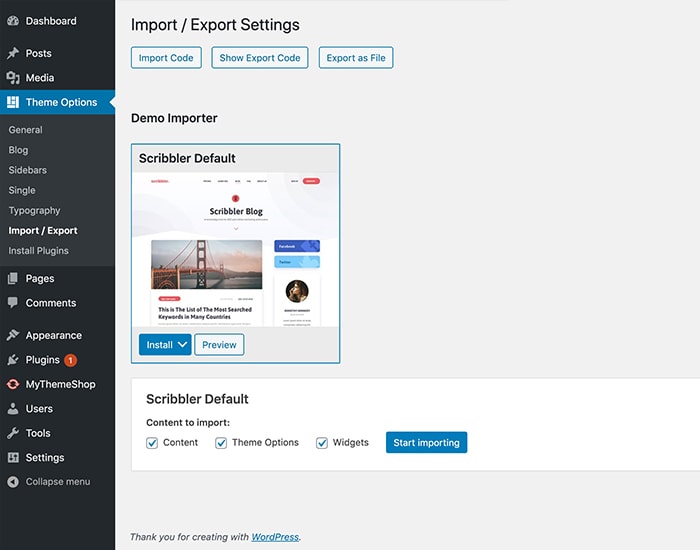Image resolution: width=700 pixels, height=550 pixels.
Task: Click the Theme Options grid icon
Action: 13,102
